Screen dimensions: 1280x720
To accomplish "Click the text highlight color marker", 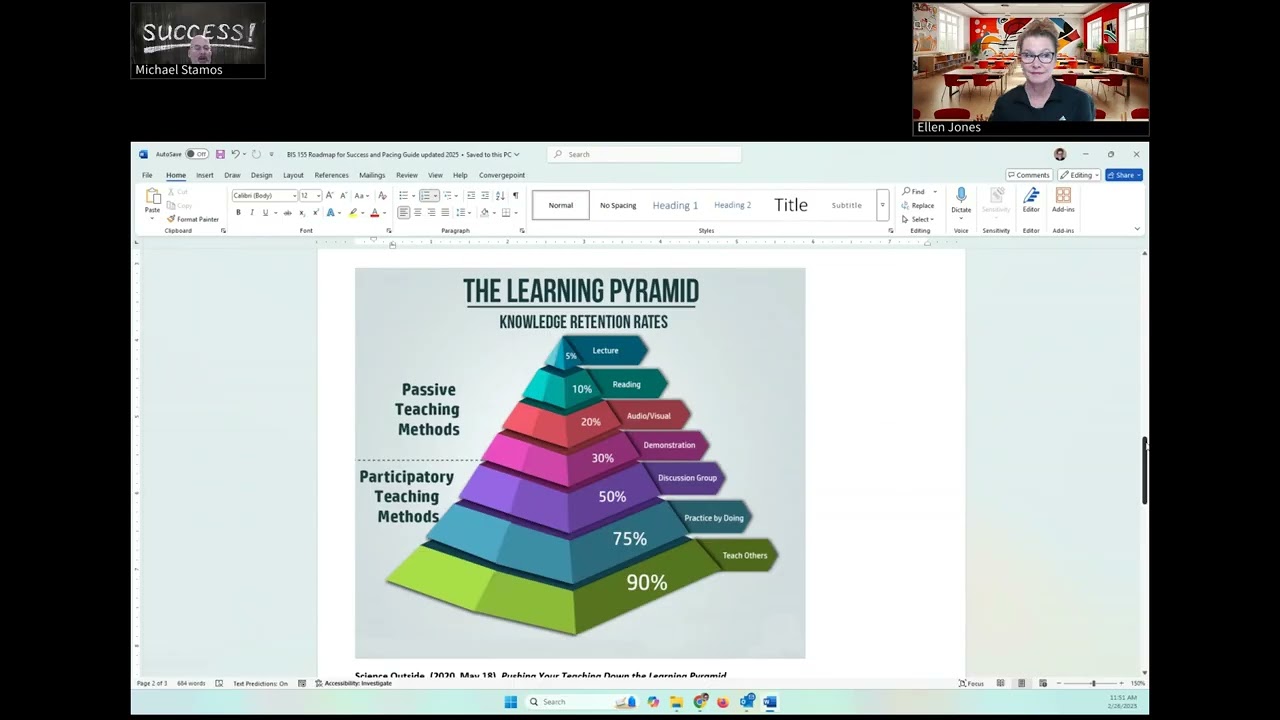I will coord(353,213).
